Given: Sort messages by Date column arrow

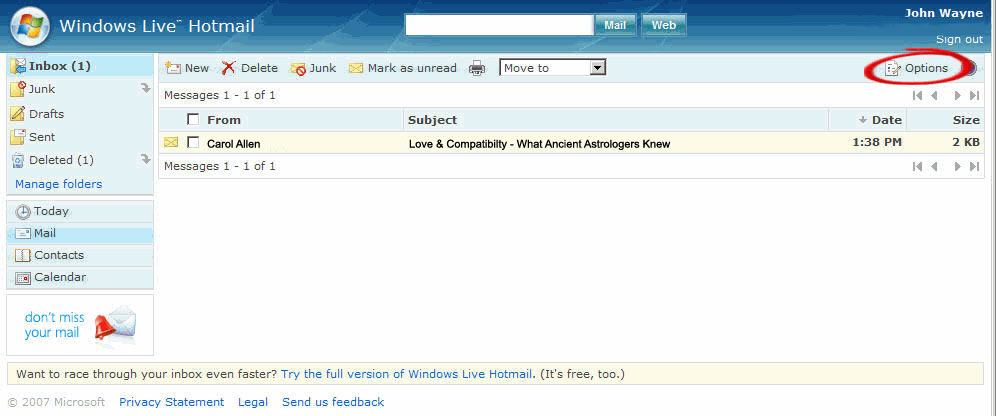Looking at the screenshot, I should pos(863,120).
